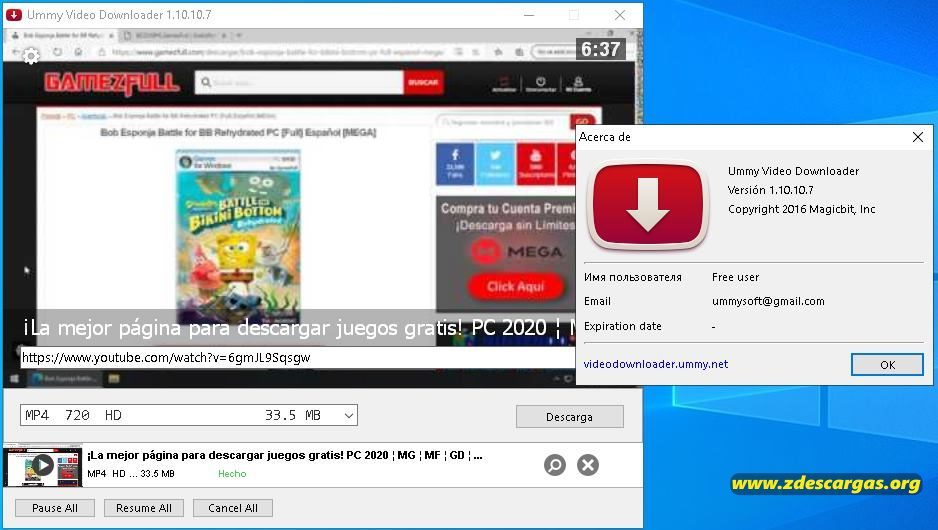The image size is (938, 530).
Task: Click the 'Click Aquí' button in preview
Action: (x=516, y=287)
